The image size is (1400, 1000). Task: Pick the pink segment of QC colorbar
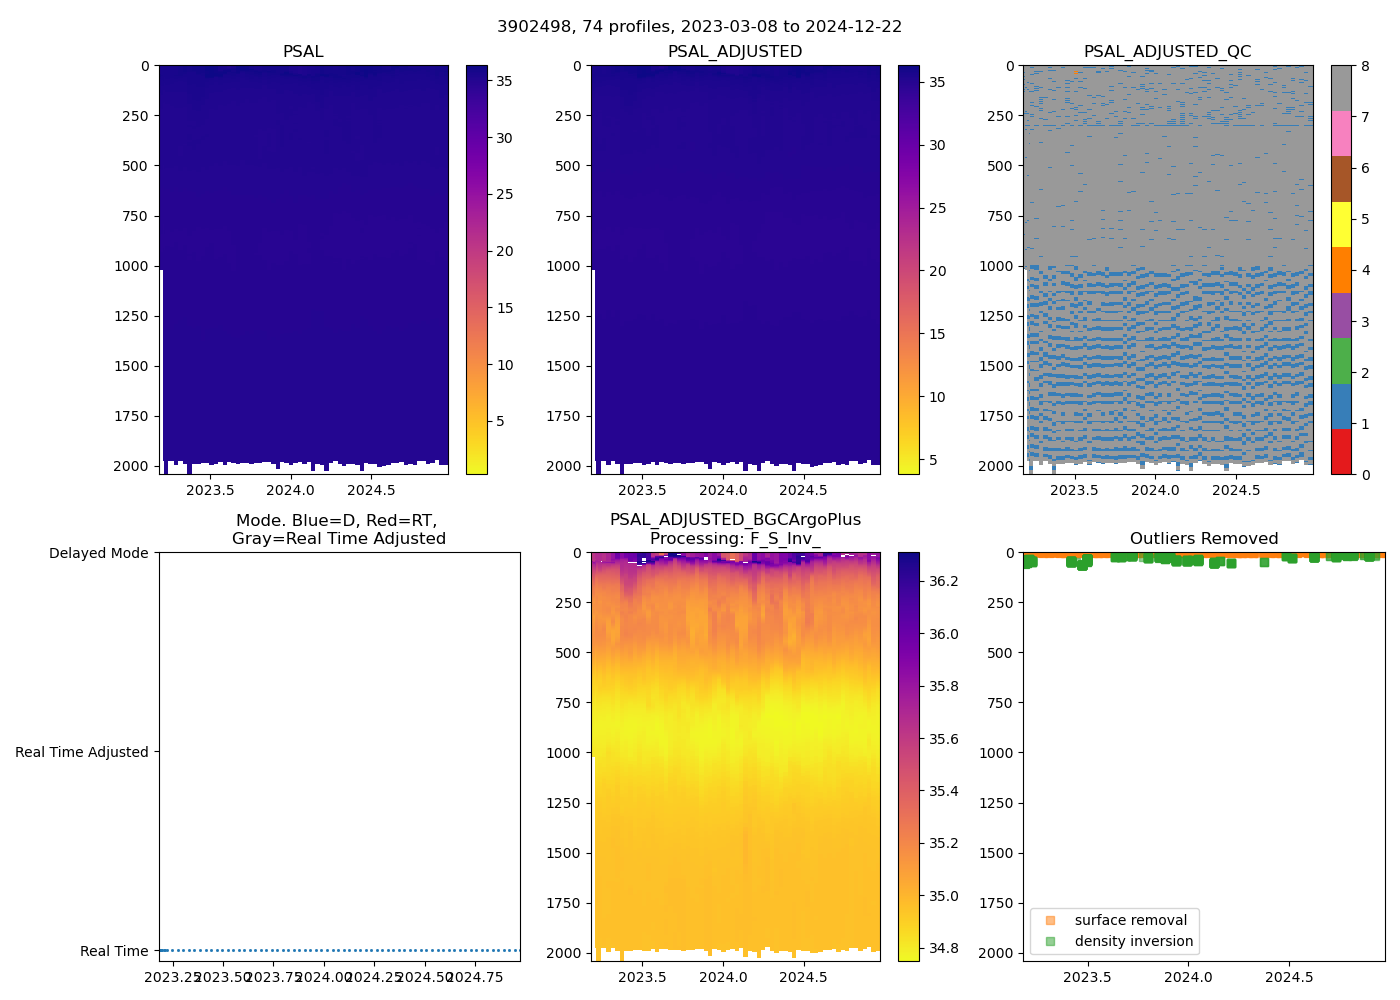click(1341, 133)
